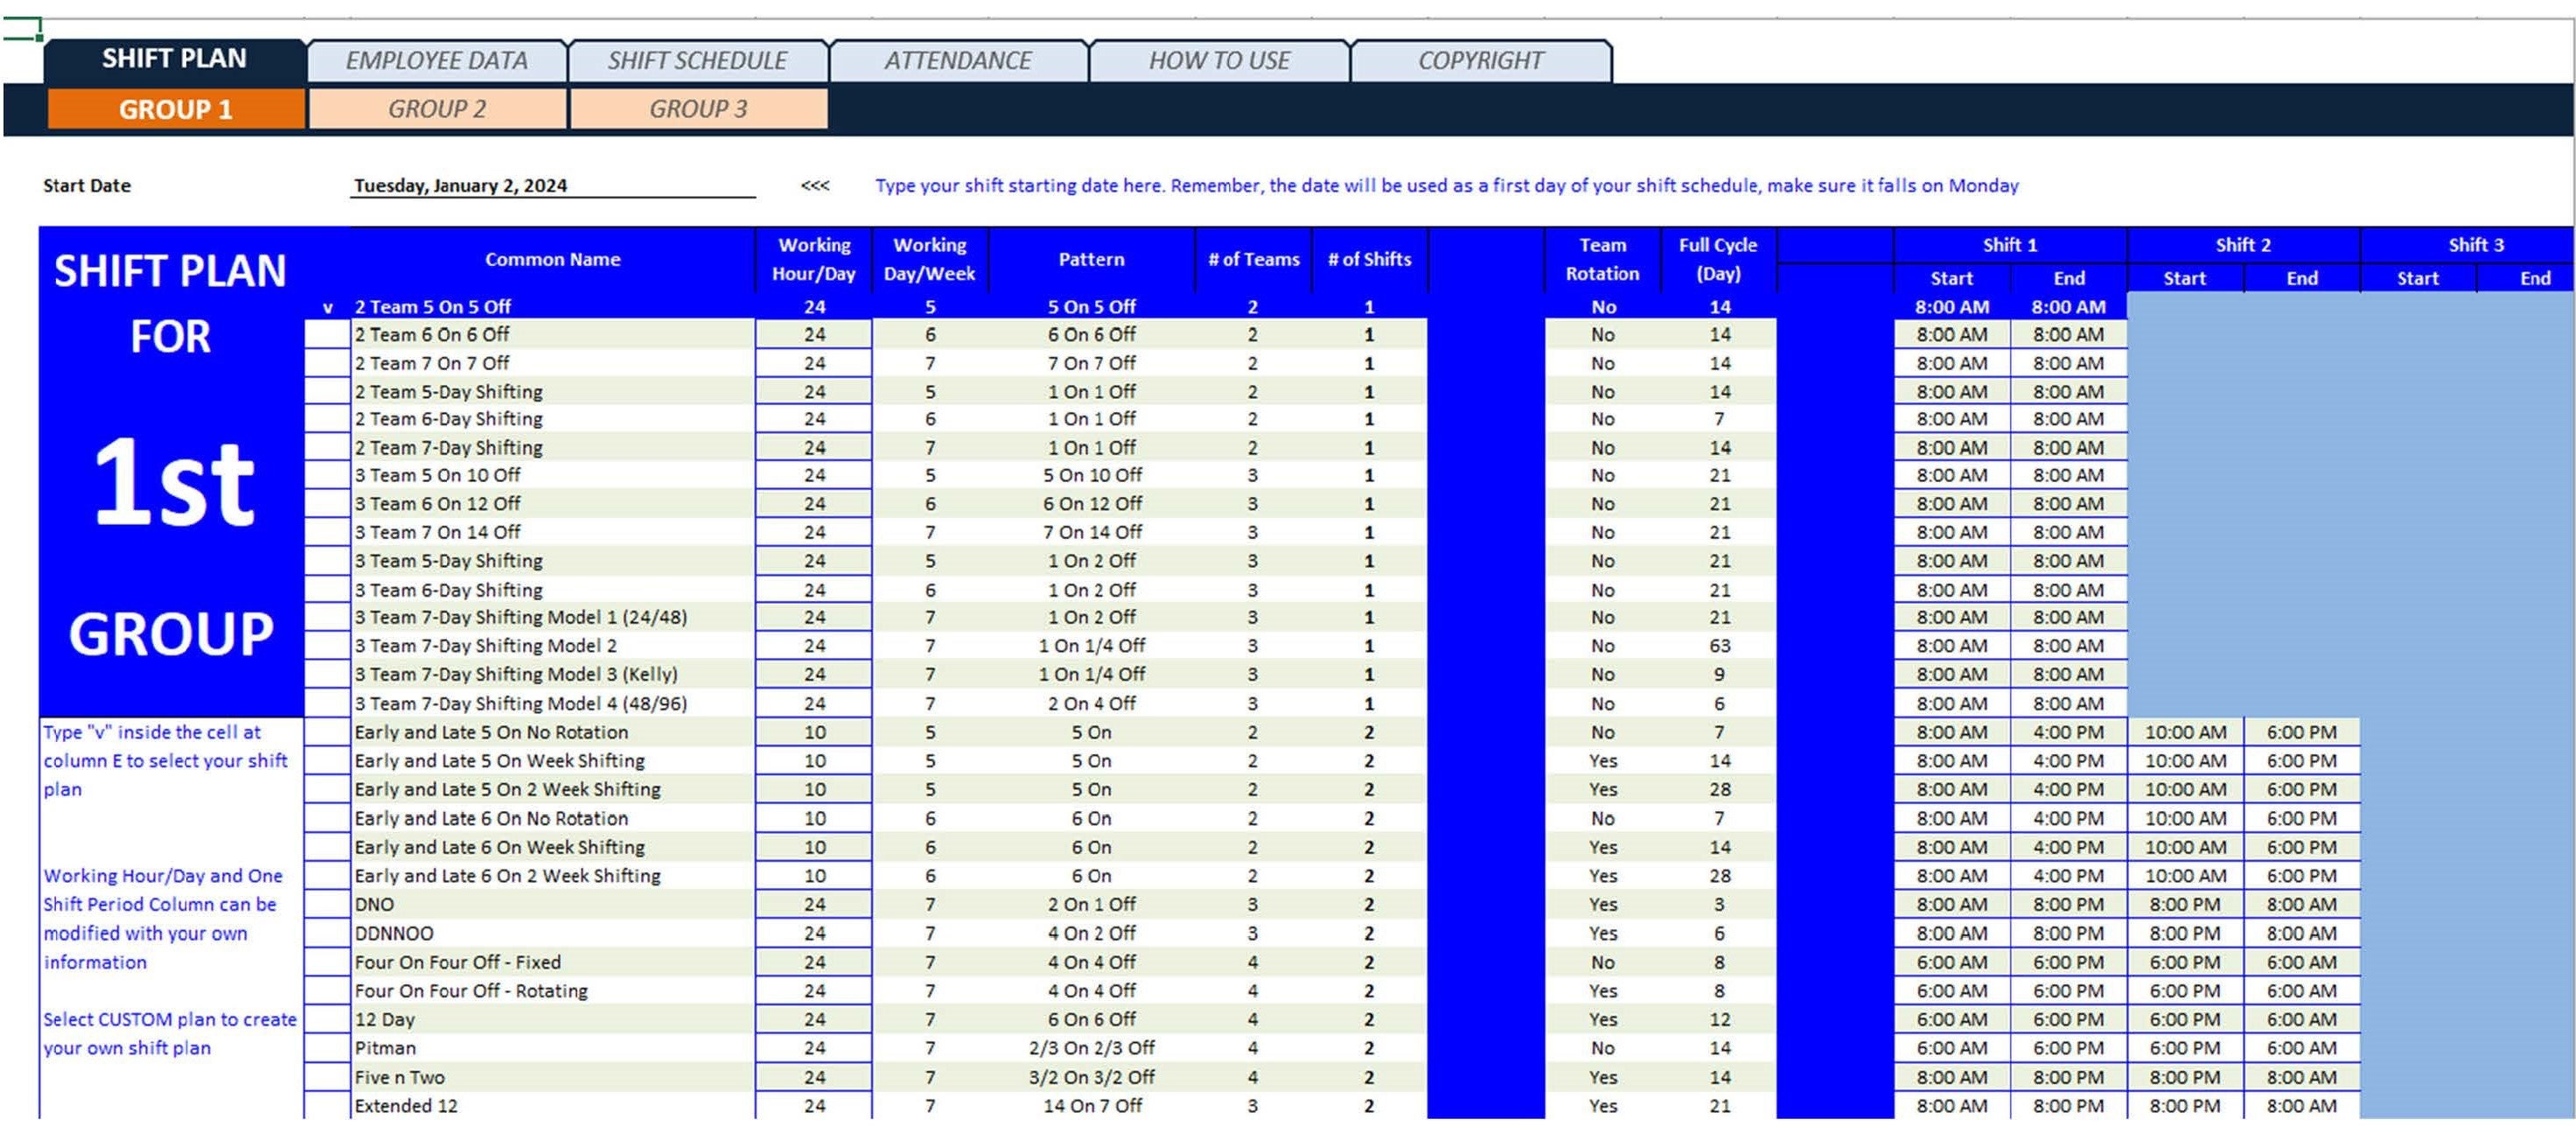Open the SHIFT SCHEDULE tab
This screenshot has height=1133, width=2576.
(696, 60)
